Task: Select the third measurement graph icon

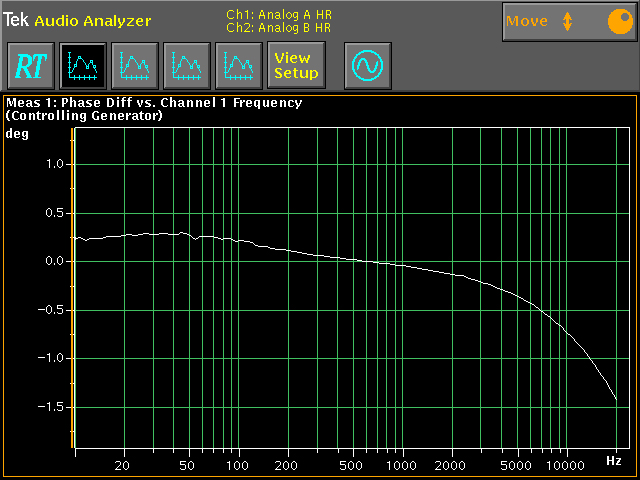Action: pos(186,66)
